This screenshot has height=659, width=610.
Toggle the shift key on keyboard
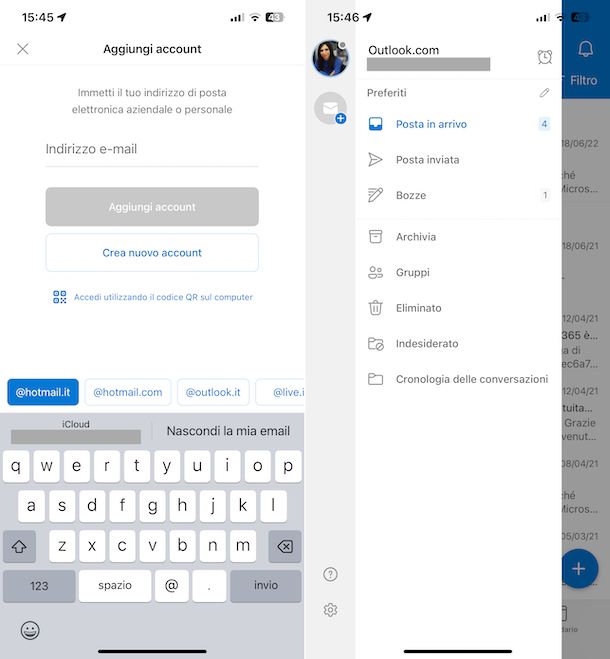pyautogui.click(x=19, y=546)
